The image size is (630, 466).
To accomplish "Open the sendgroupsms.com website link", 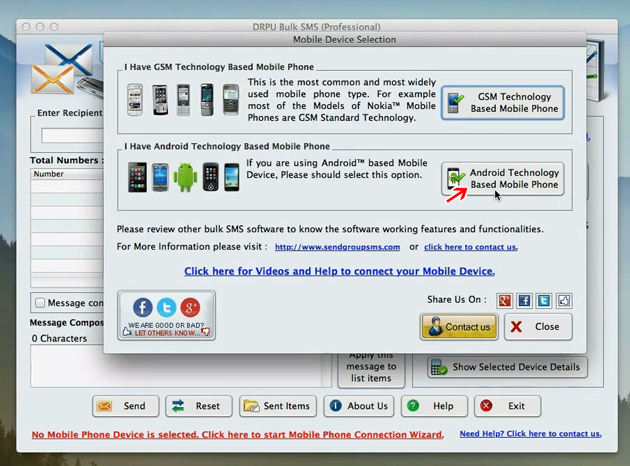I will pos(338,247).
